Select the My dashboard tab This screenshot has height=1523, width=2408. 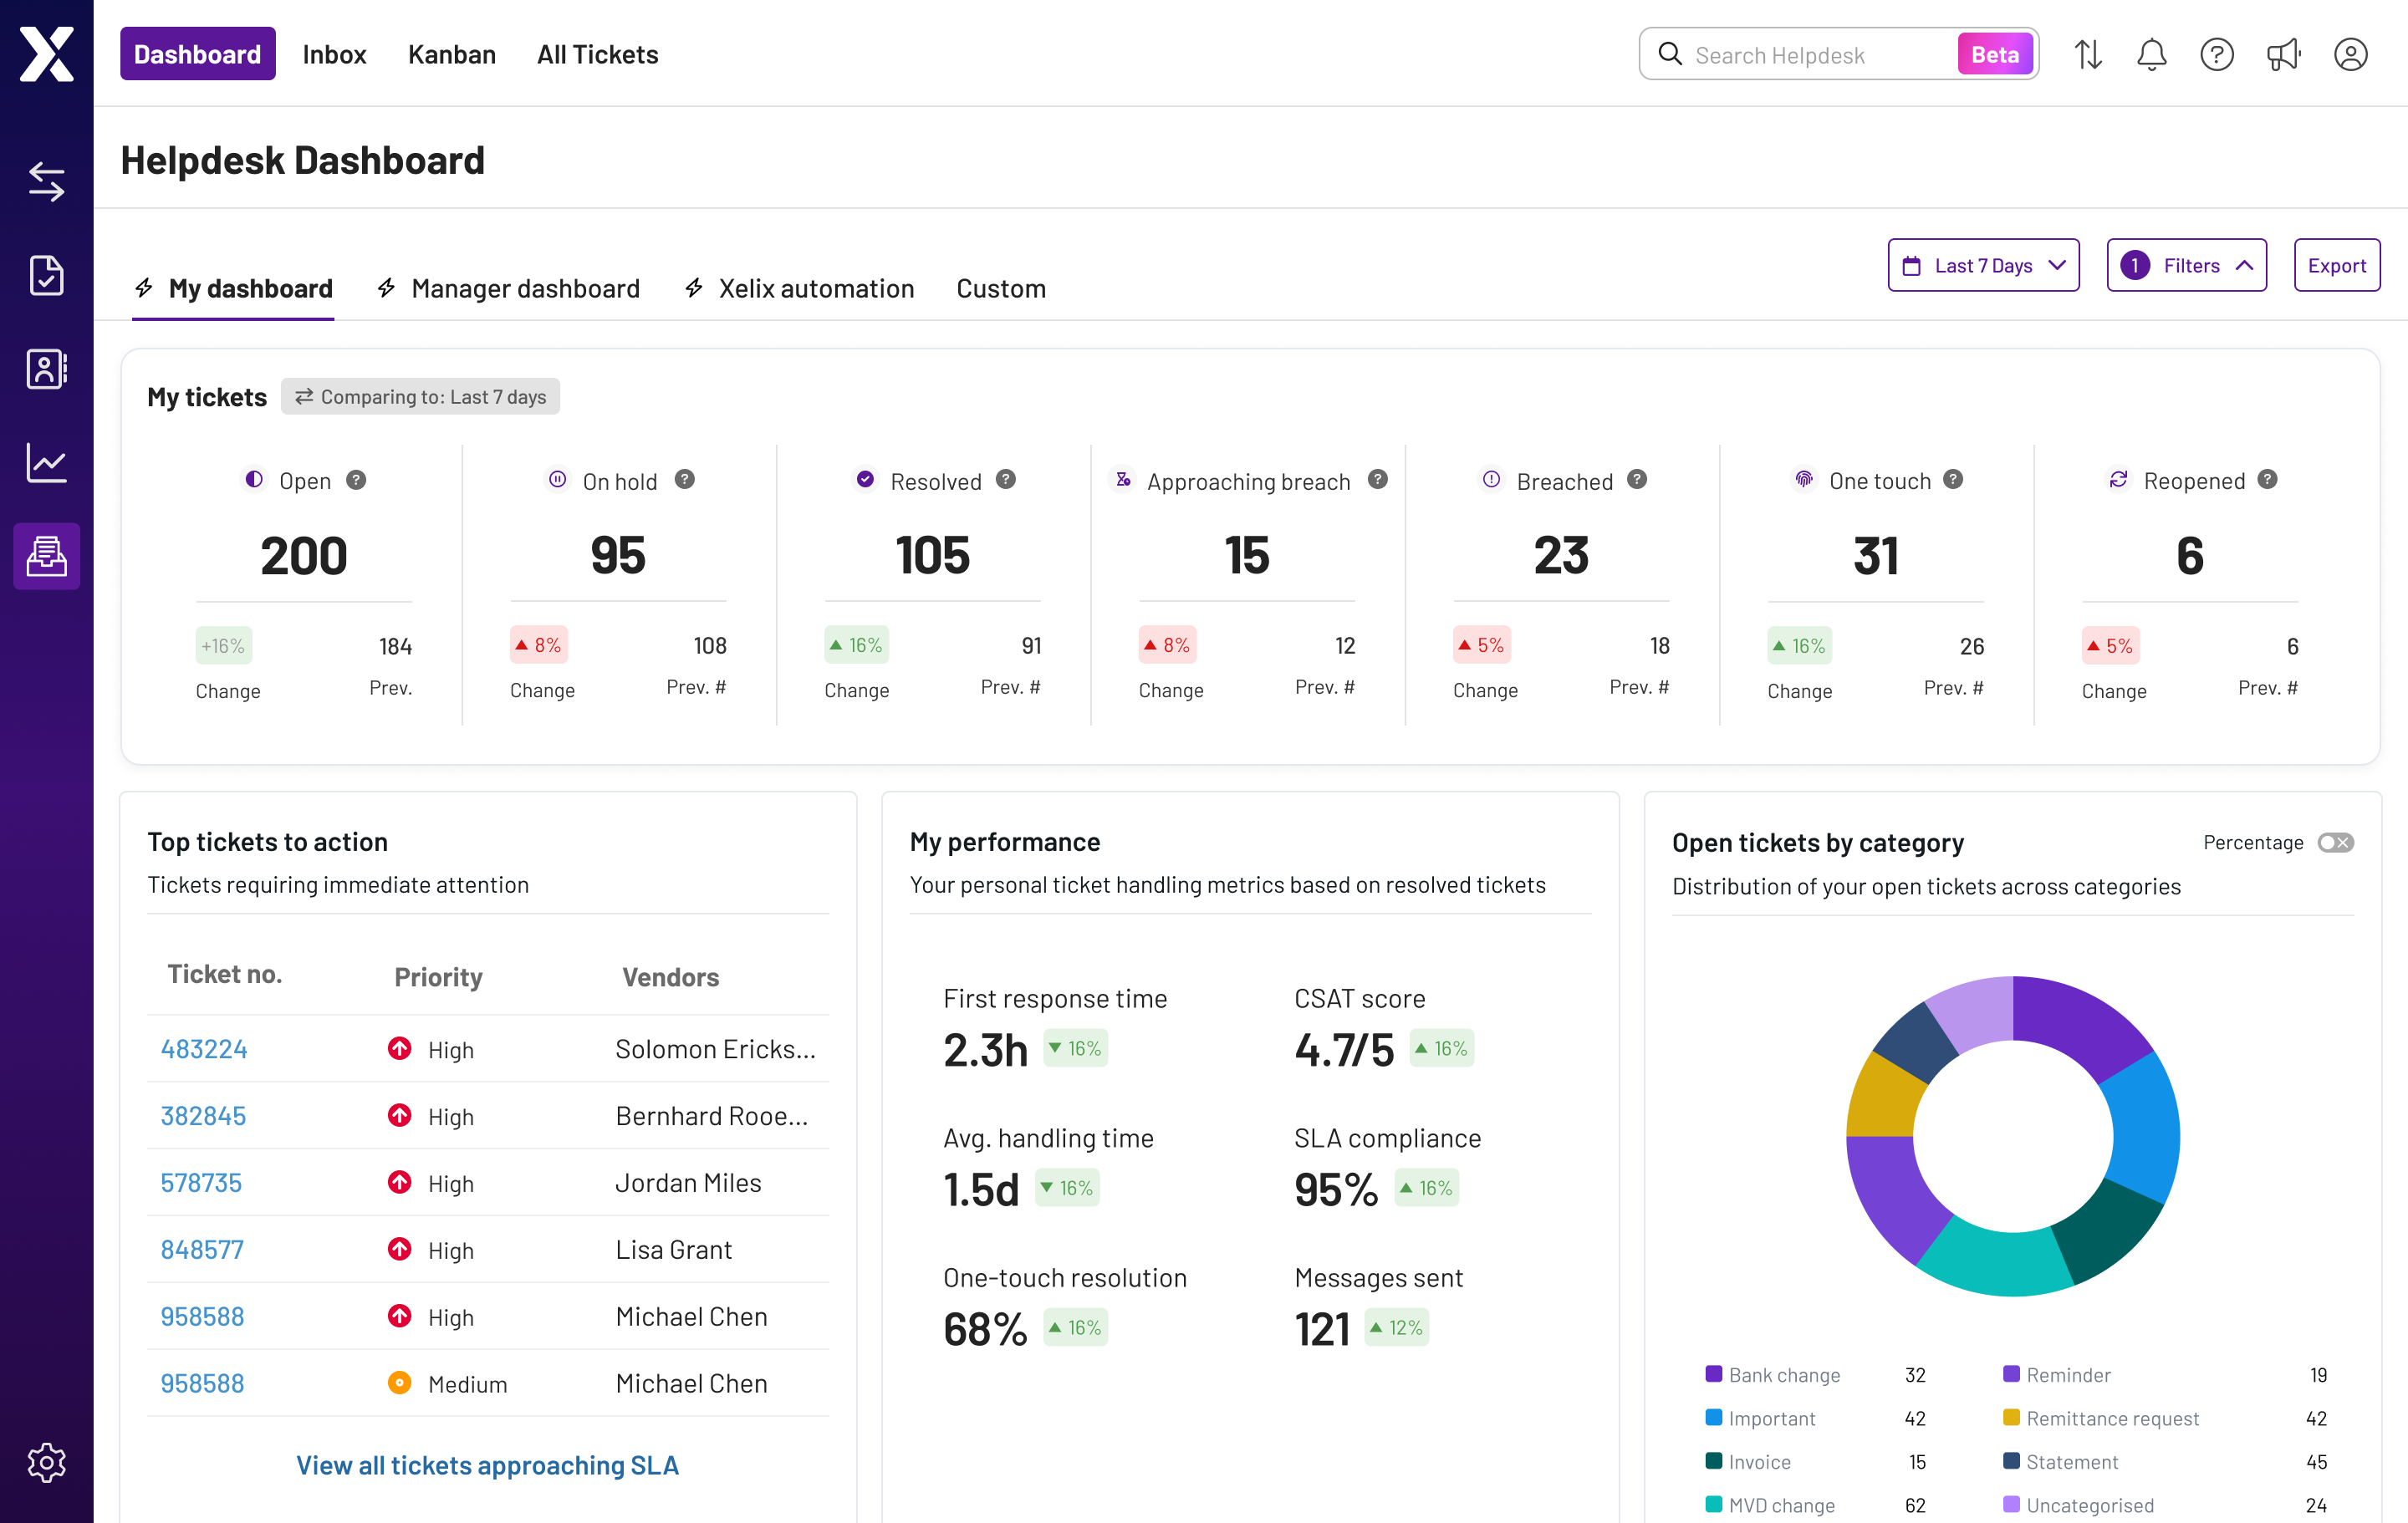point(233,289)
